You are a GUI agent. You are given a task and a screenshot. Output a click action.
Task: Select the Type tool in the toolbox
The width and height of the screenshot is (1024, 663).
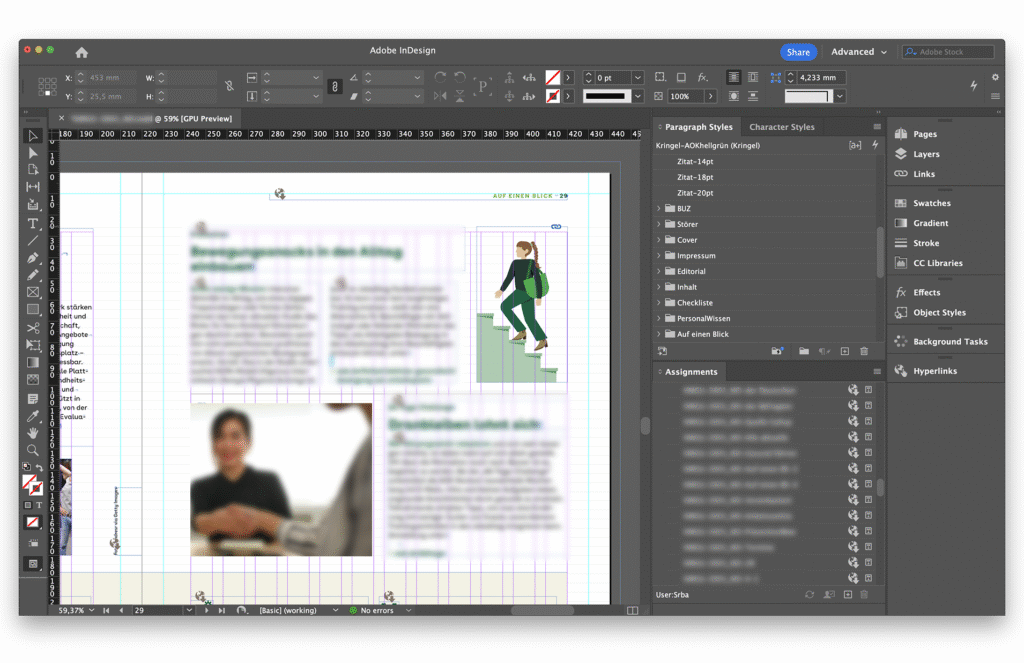coord(33,223)
